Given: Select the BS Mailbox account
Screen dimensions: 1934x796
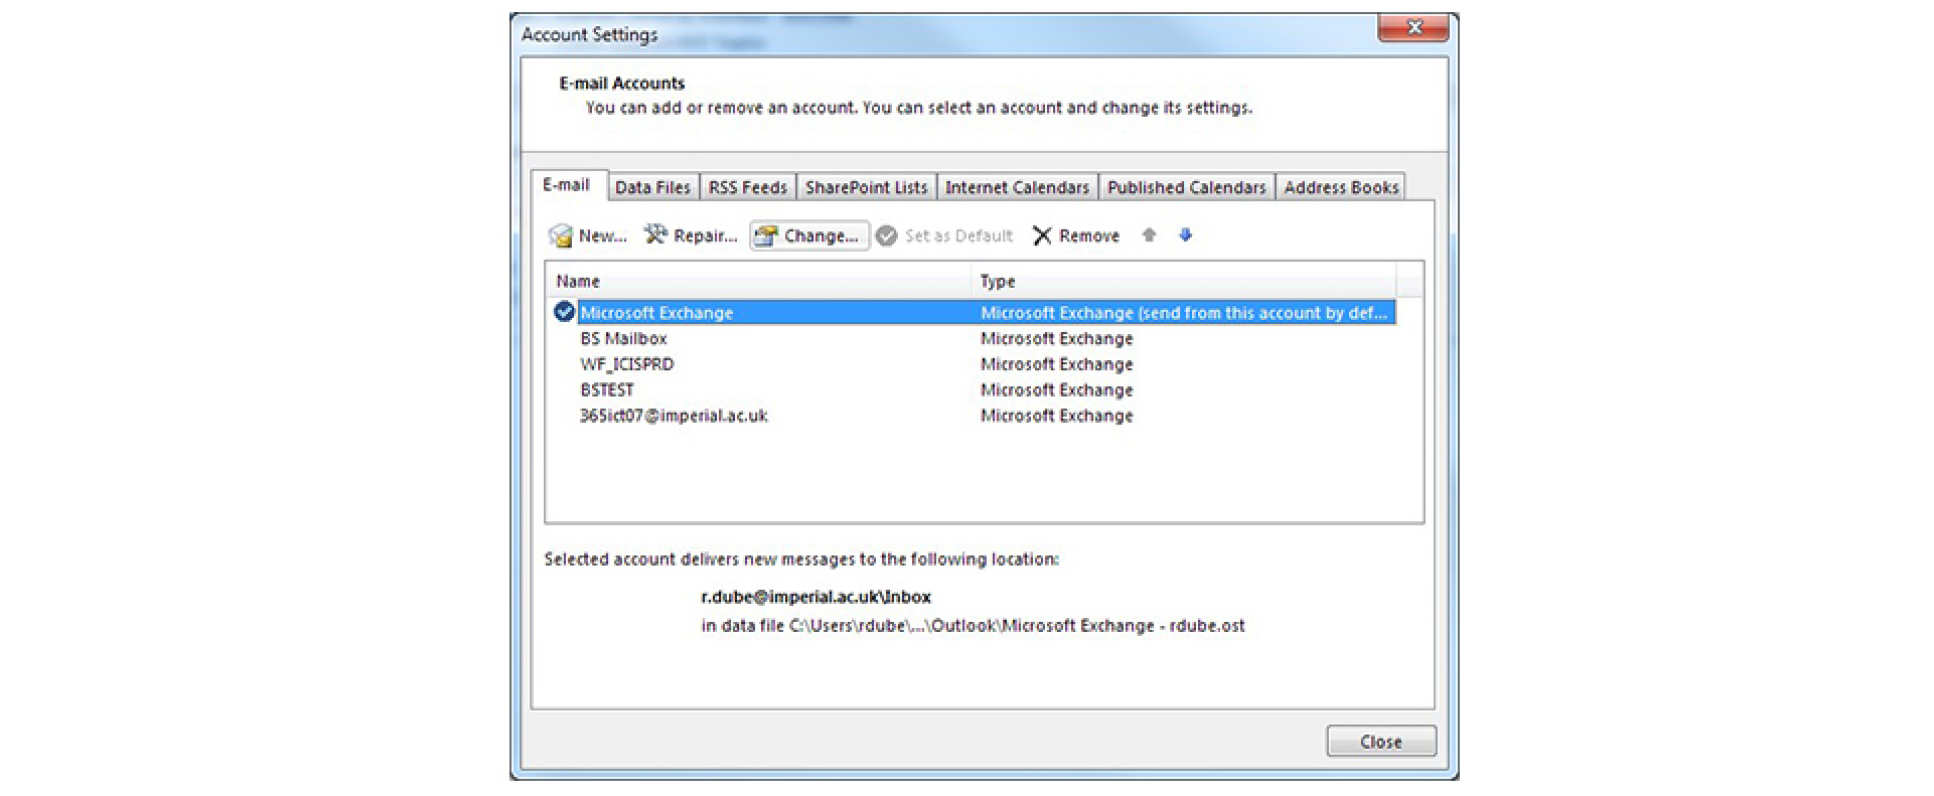Looking at the screenshot, I should (x=623, y=339).
